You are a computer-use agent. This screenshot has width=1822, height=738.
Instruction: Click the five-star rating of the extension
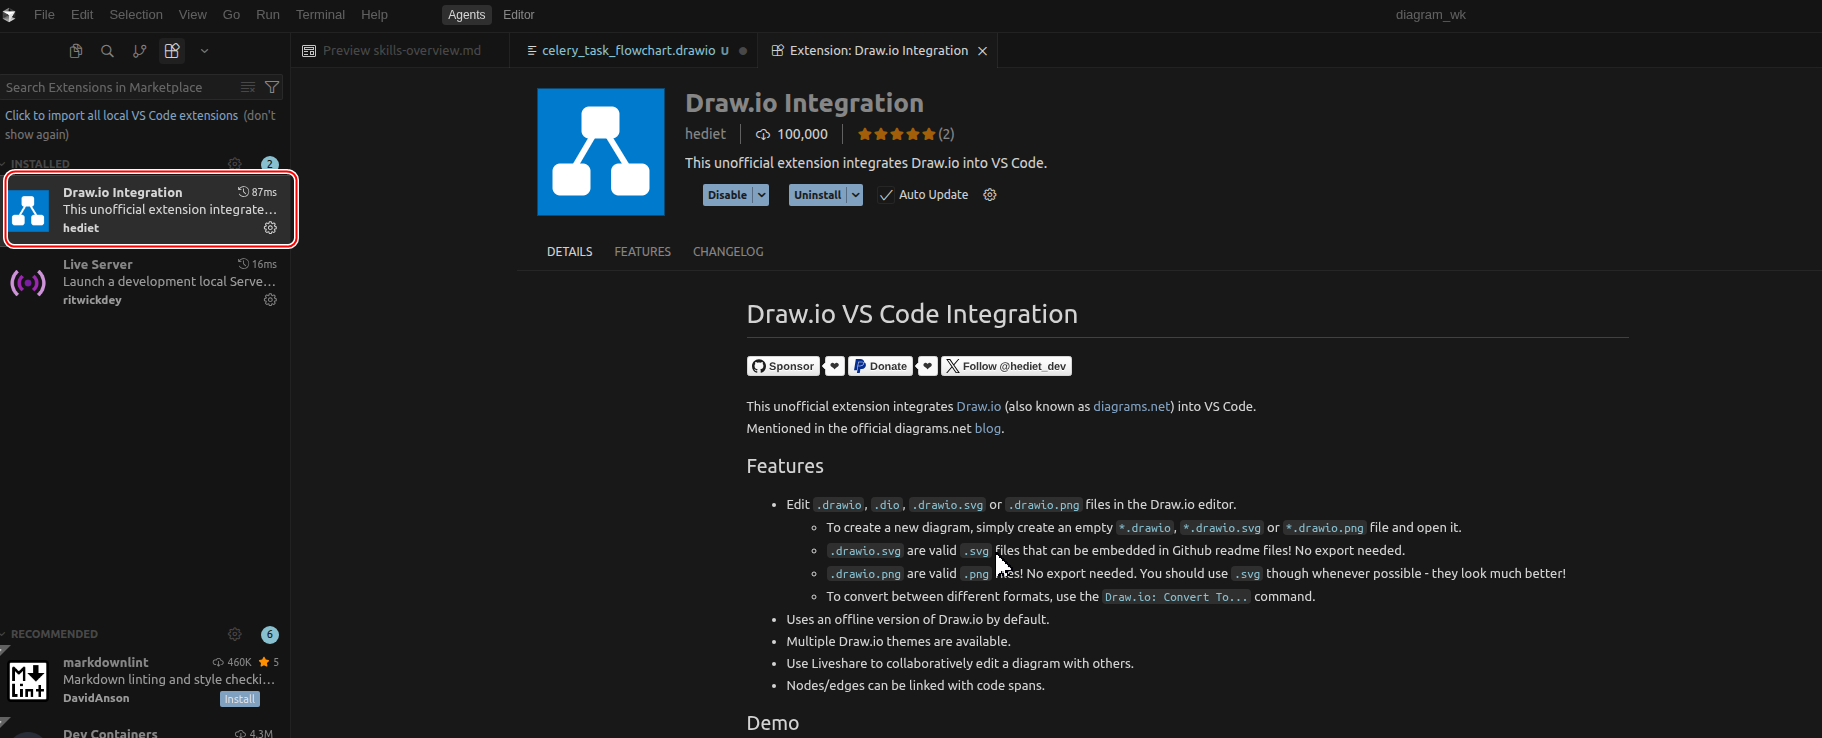pyautogui.click(x=897, y=134)
